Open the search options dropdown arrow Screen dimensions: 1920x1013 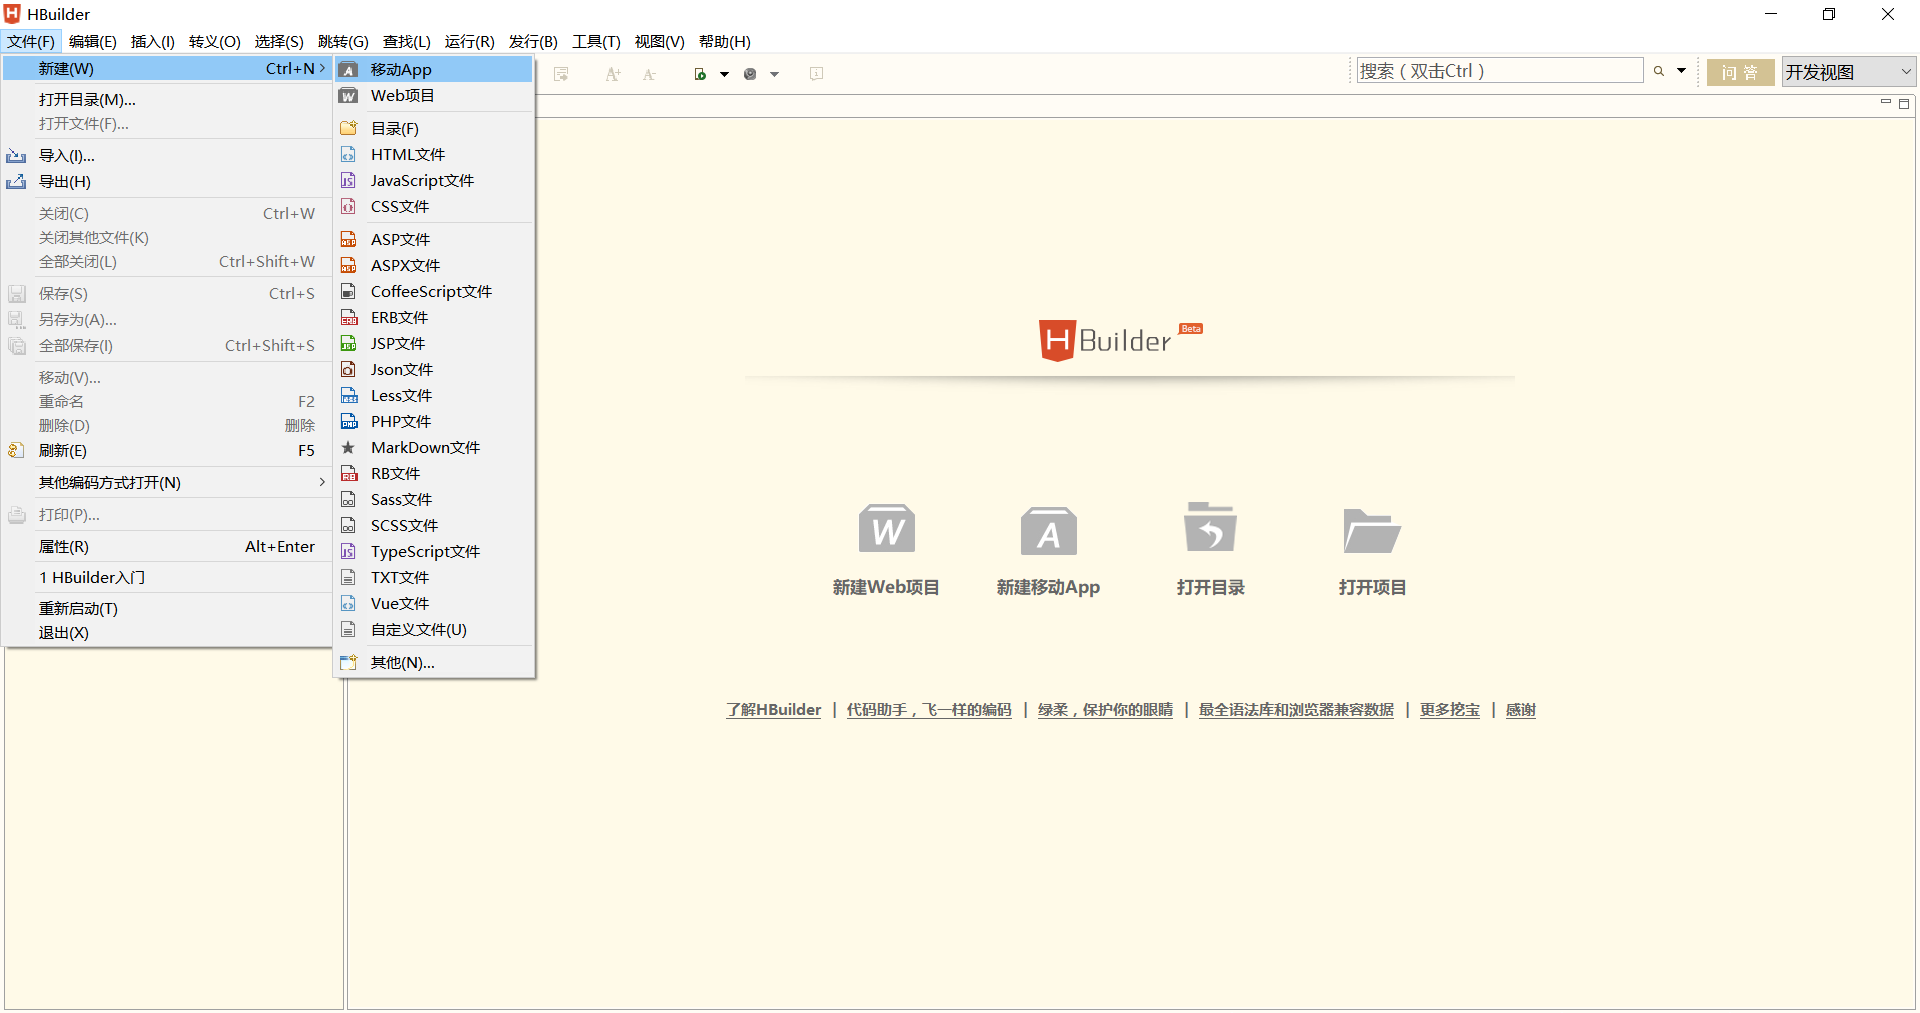coord(1681,71)
